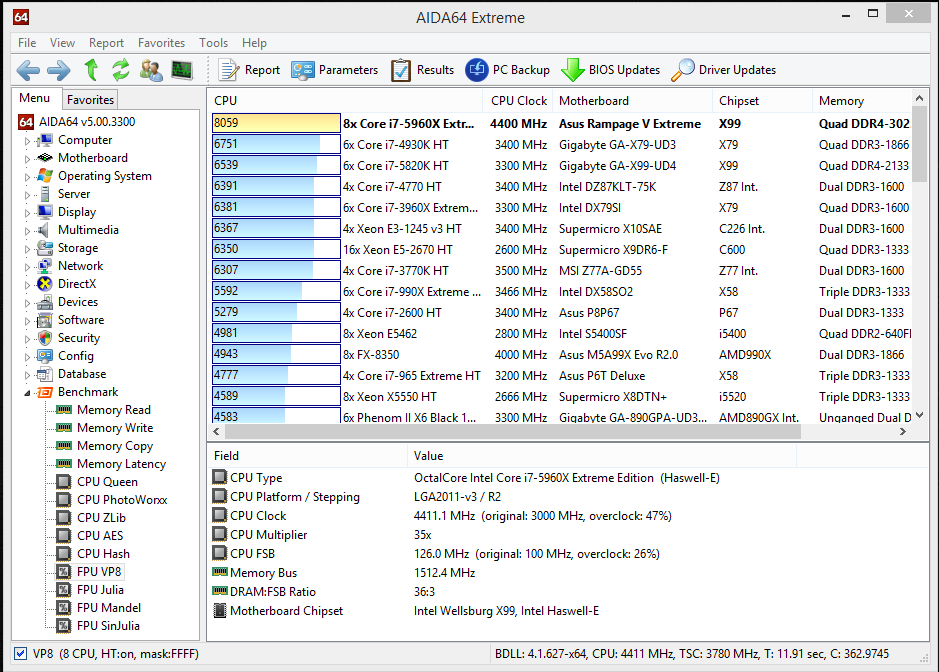
Task: Sort results by Motherboard column
Action: (x=632, y=101)
